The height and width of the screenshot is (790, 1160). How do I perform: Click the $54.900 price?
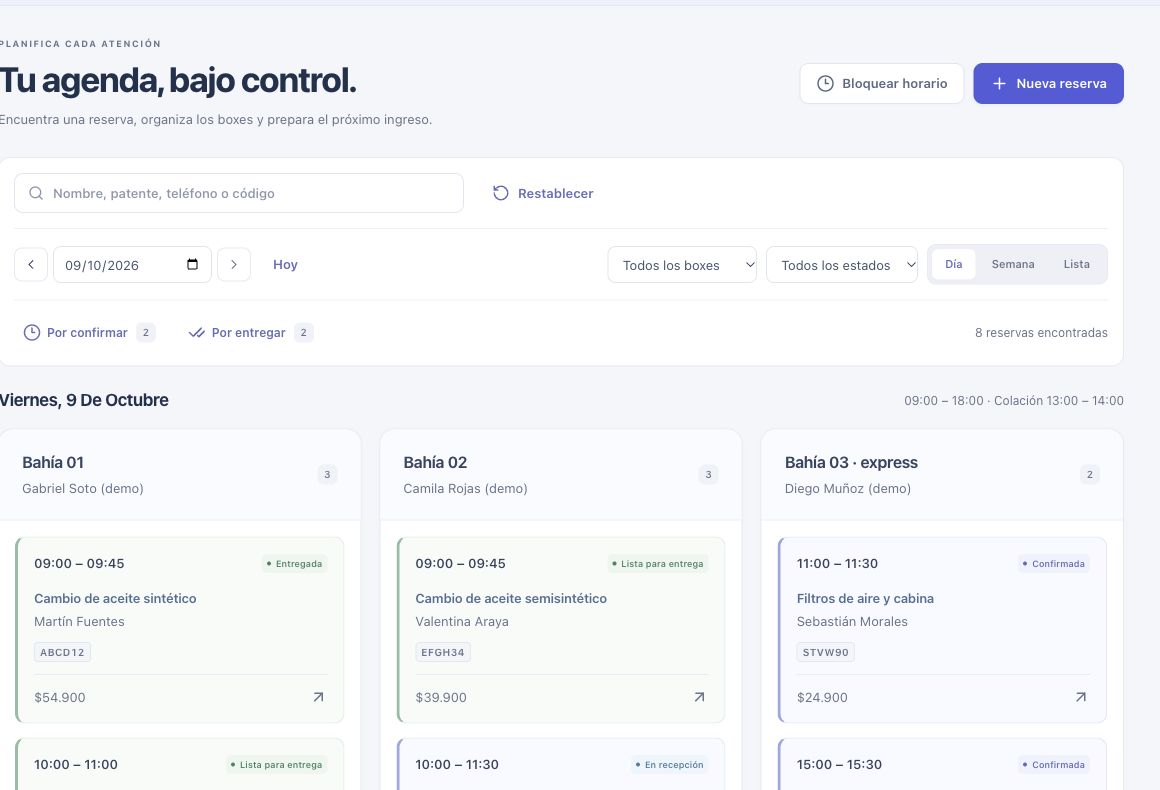60,698
